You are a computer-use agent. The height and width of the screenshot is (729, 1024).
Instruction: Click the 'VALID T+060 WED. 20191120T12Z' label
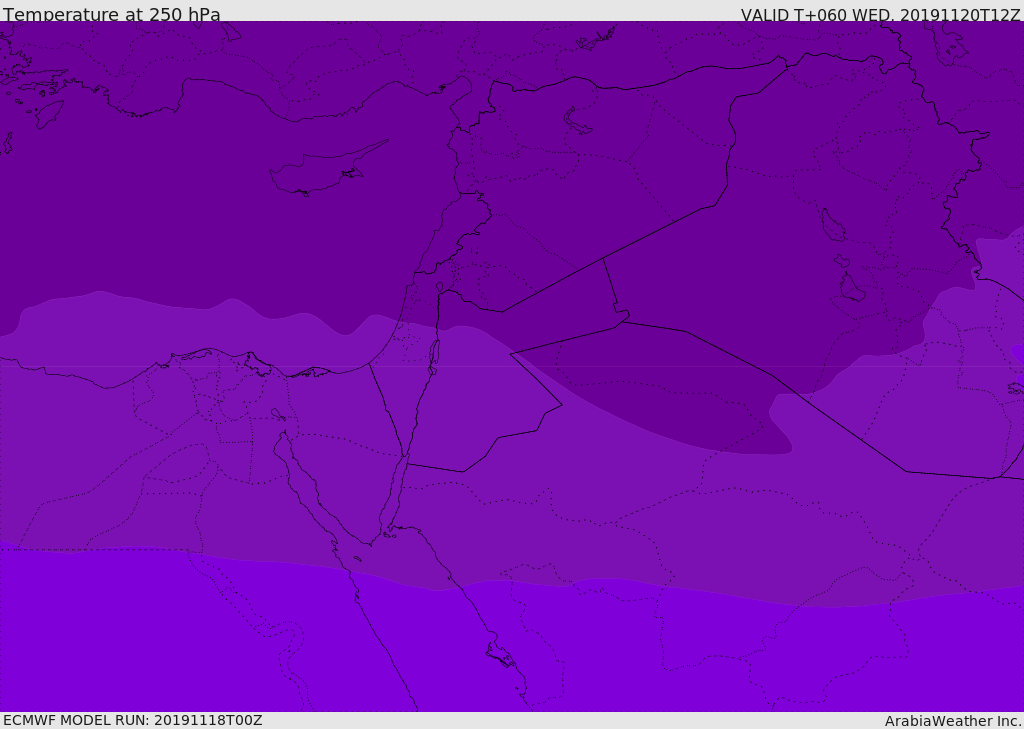[880, 14]
